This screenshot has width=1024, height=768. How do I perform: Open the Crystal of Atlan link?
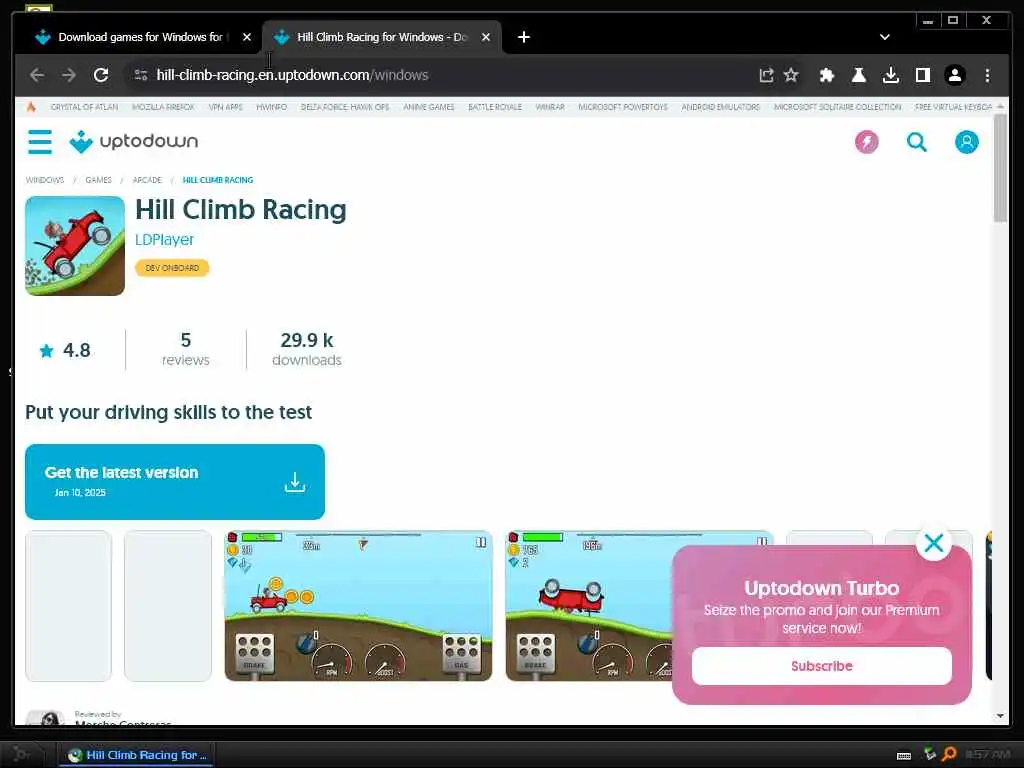coord(84,107)
